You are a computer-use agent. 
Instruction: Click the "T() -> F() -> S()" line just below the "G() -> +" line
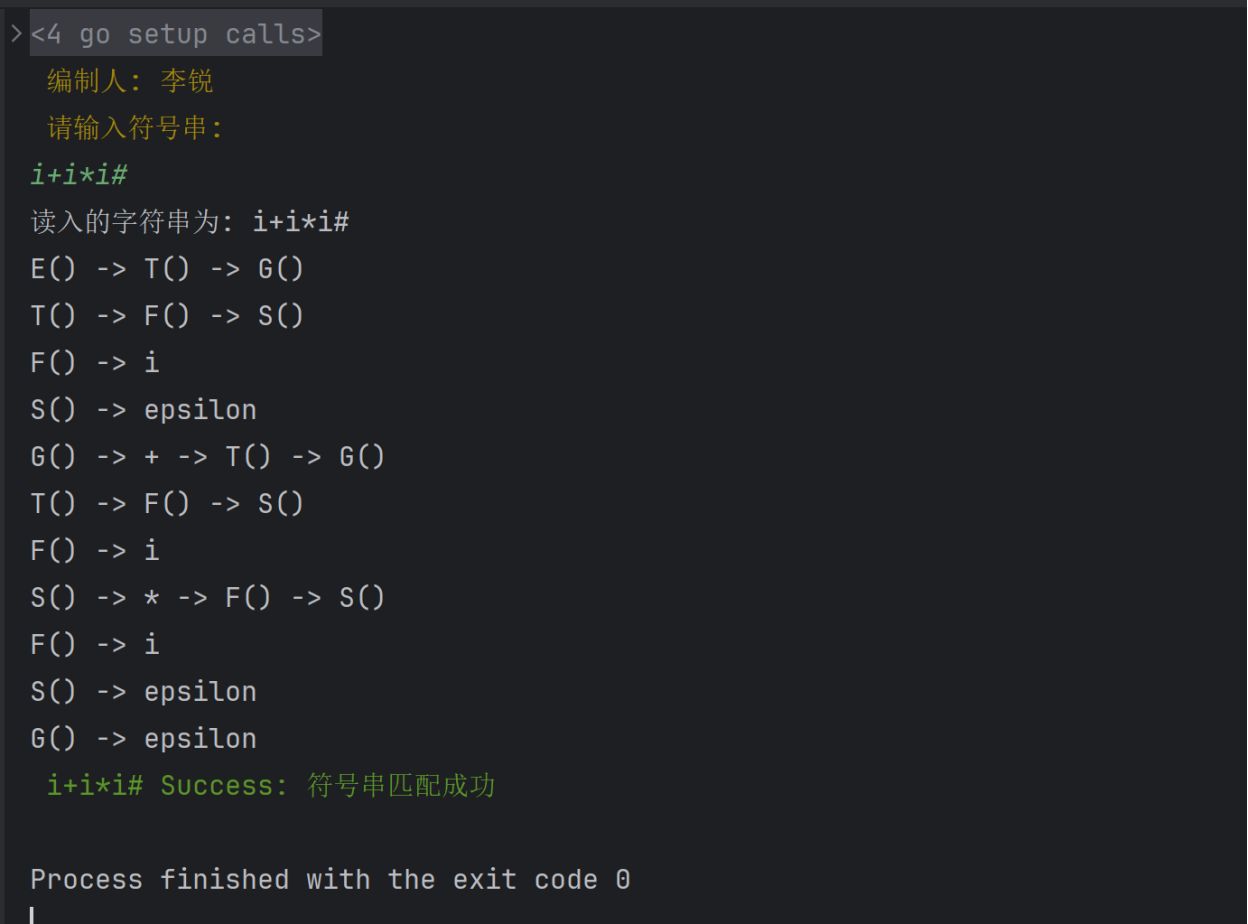(167, 504)
